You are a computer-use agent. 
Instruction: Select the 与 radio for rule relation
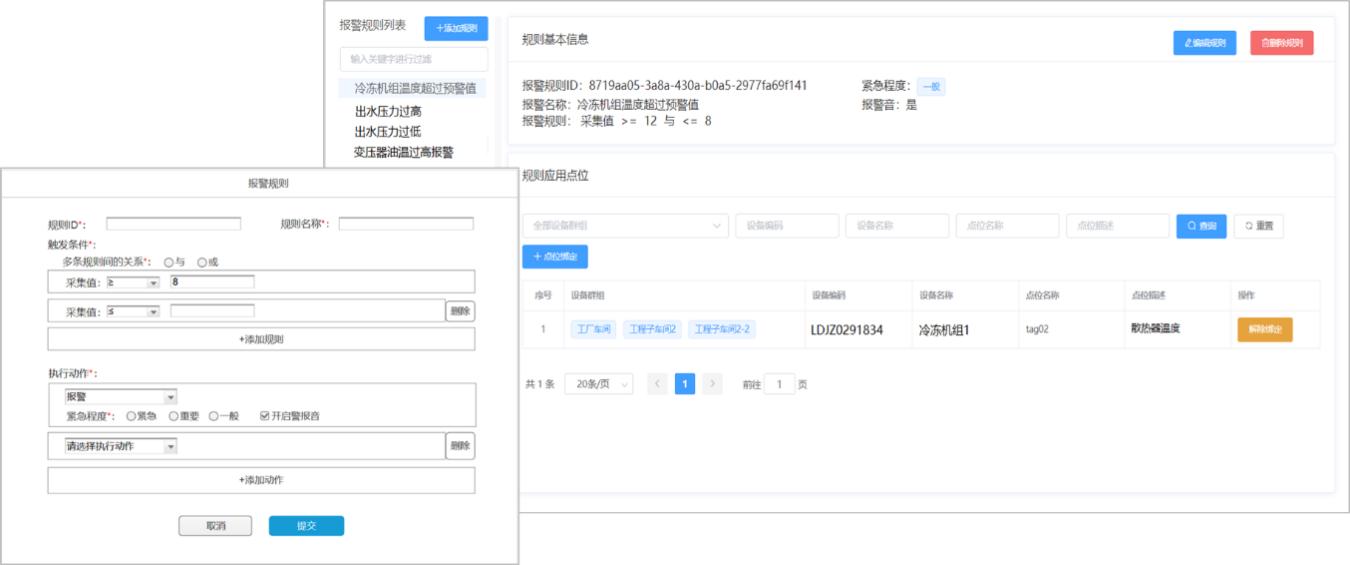169,262
